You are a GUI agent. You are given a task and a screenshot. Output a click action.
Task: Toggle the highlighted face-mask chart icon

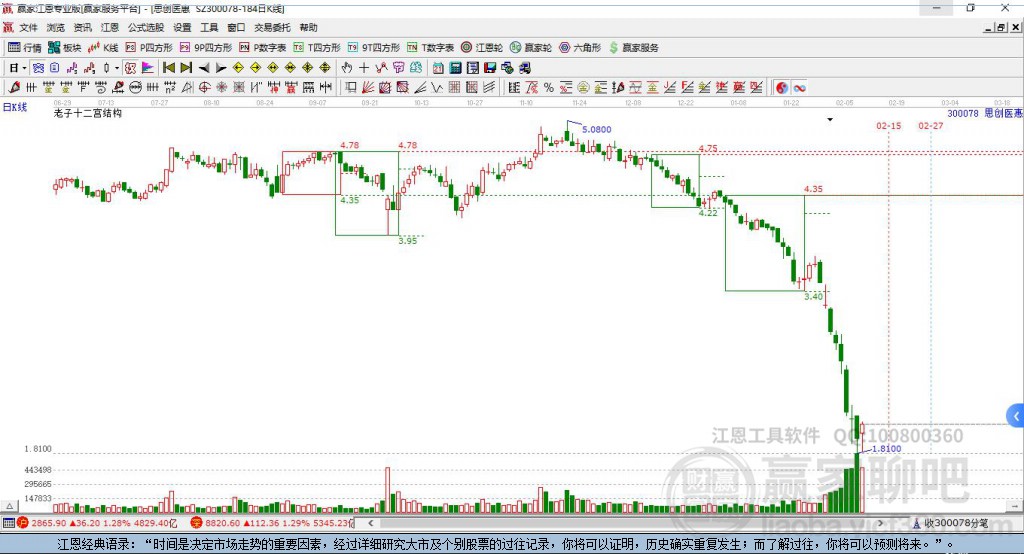pos(38,68)
